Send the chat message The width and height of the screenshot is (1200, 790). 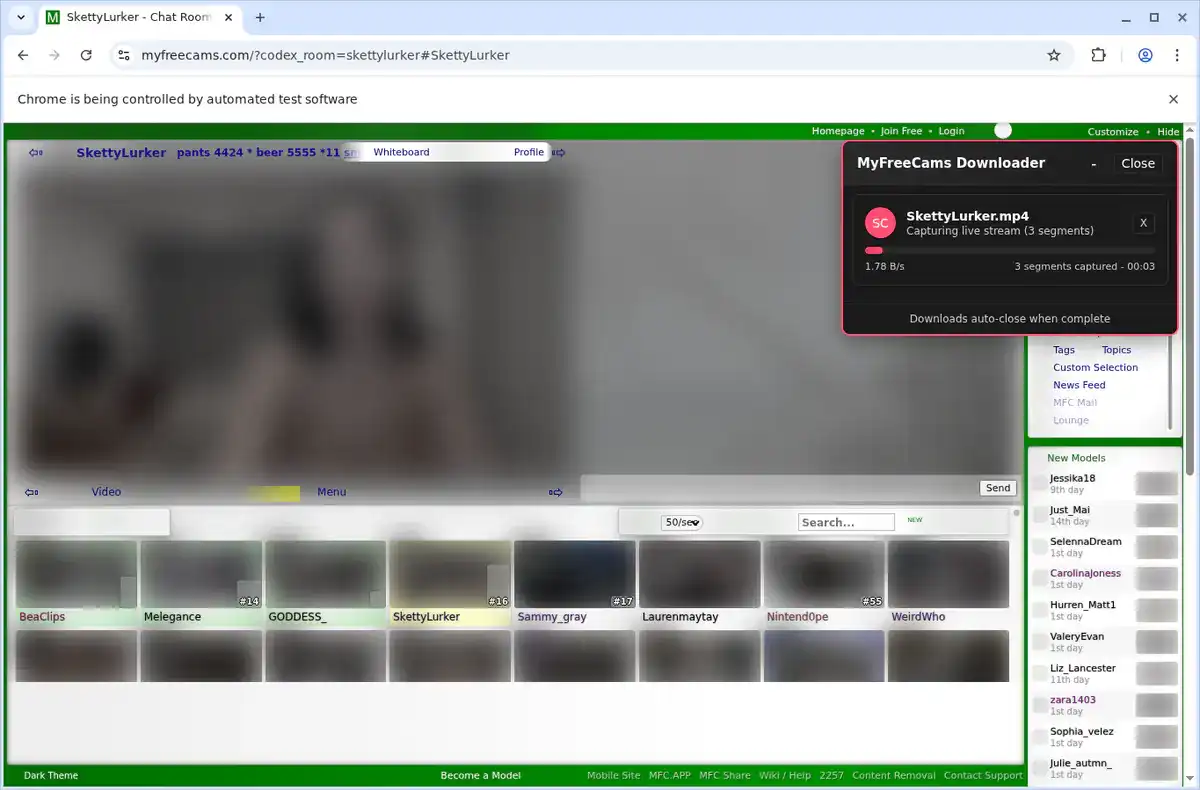point(998,488)
